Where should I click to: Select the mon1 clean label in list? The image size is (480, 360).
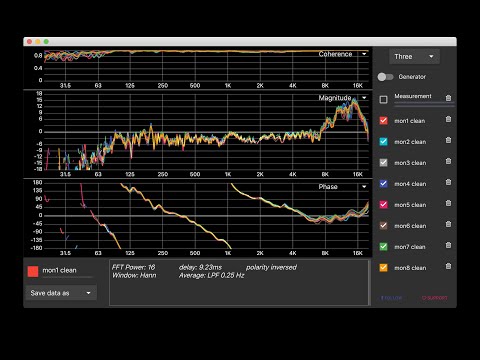pyautogui.click(x=410, y=121)
